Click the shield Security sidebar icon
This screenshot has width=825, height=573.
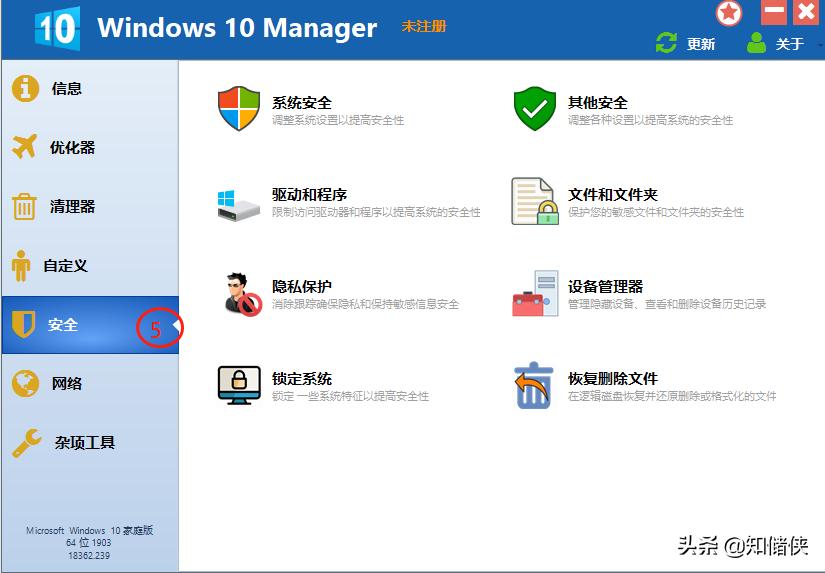[23, 324]
